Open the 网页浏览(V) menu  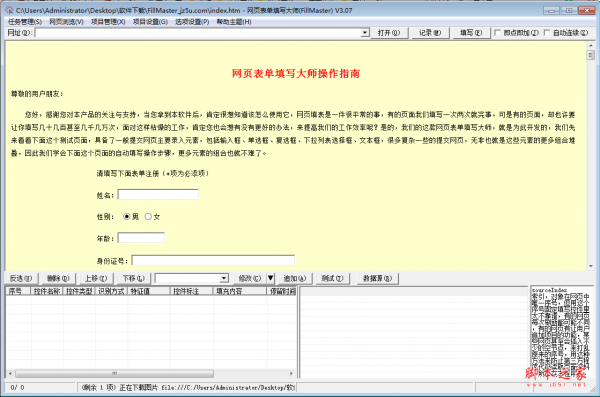(66, 22)
